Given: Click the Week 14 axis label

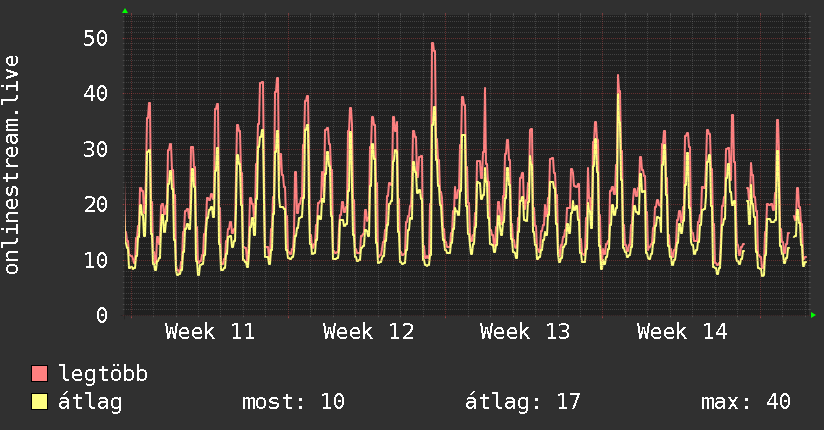Looking at the screenshot, I should click(682, 332).
